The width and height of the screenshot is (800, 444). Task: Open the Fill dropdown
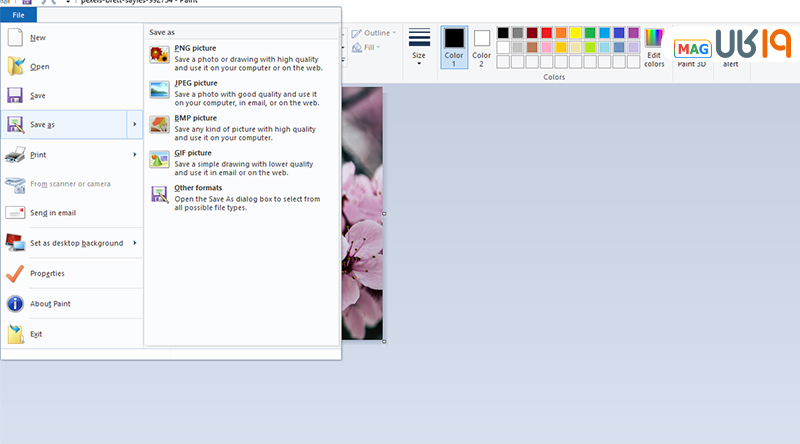point(366,47)
